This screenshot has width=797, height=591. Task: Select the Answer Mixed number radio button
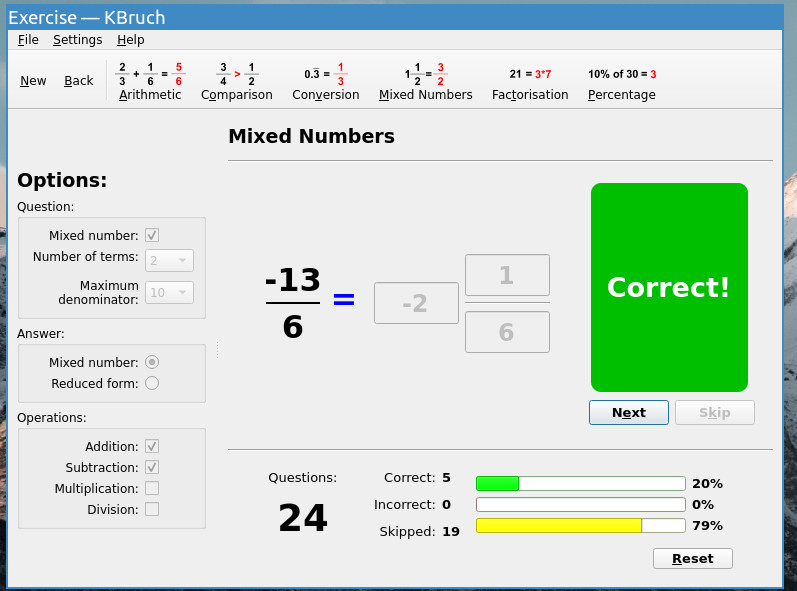tap(152, 362)
